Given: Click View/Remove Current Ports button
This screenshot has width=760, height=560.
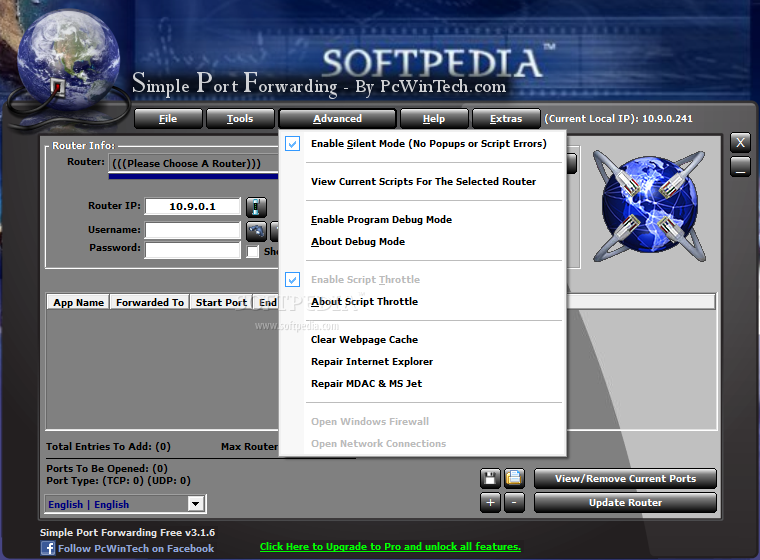Looking at the screenshot, I should coord(625,479).
